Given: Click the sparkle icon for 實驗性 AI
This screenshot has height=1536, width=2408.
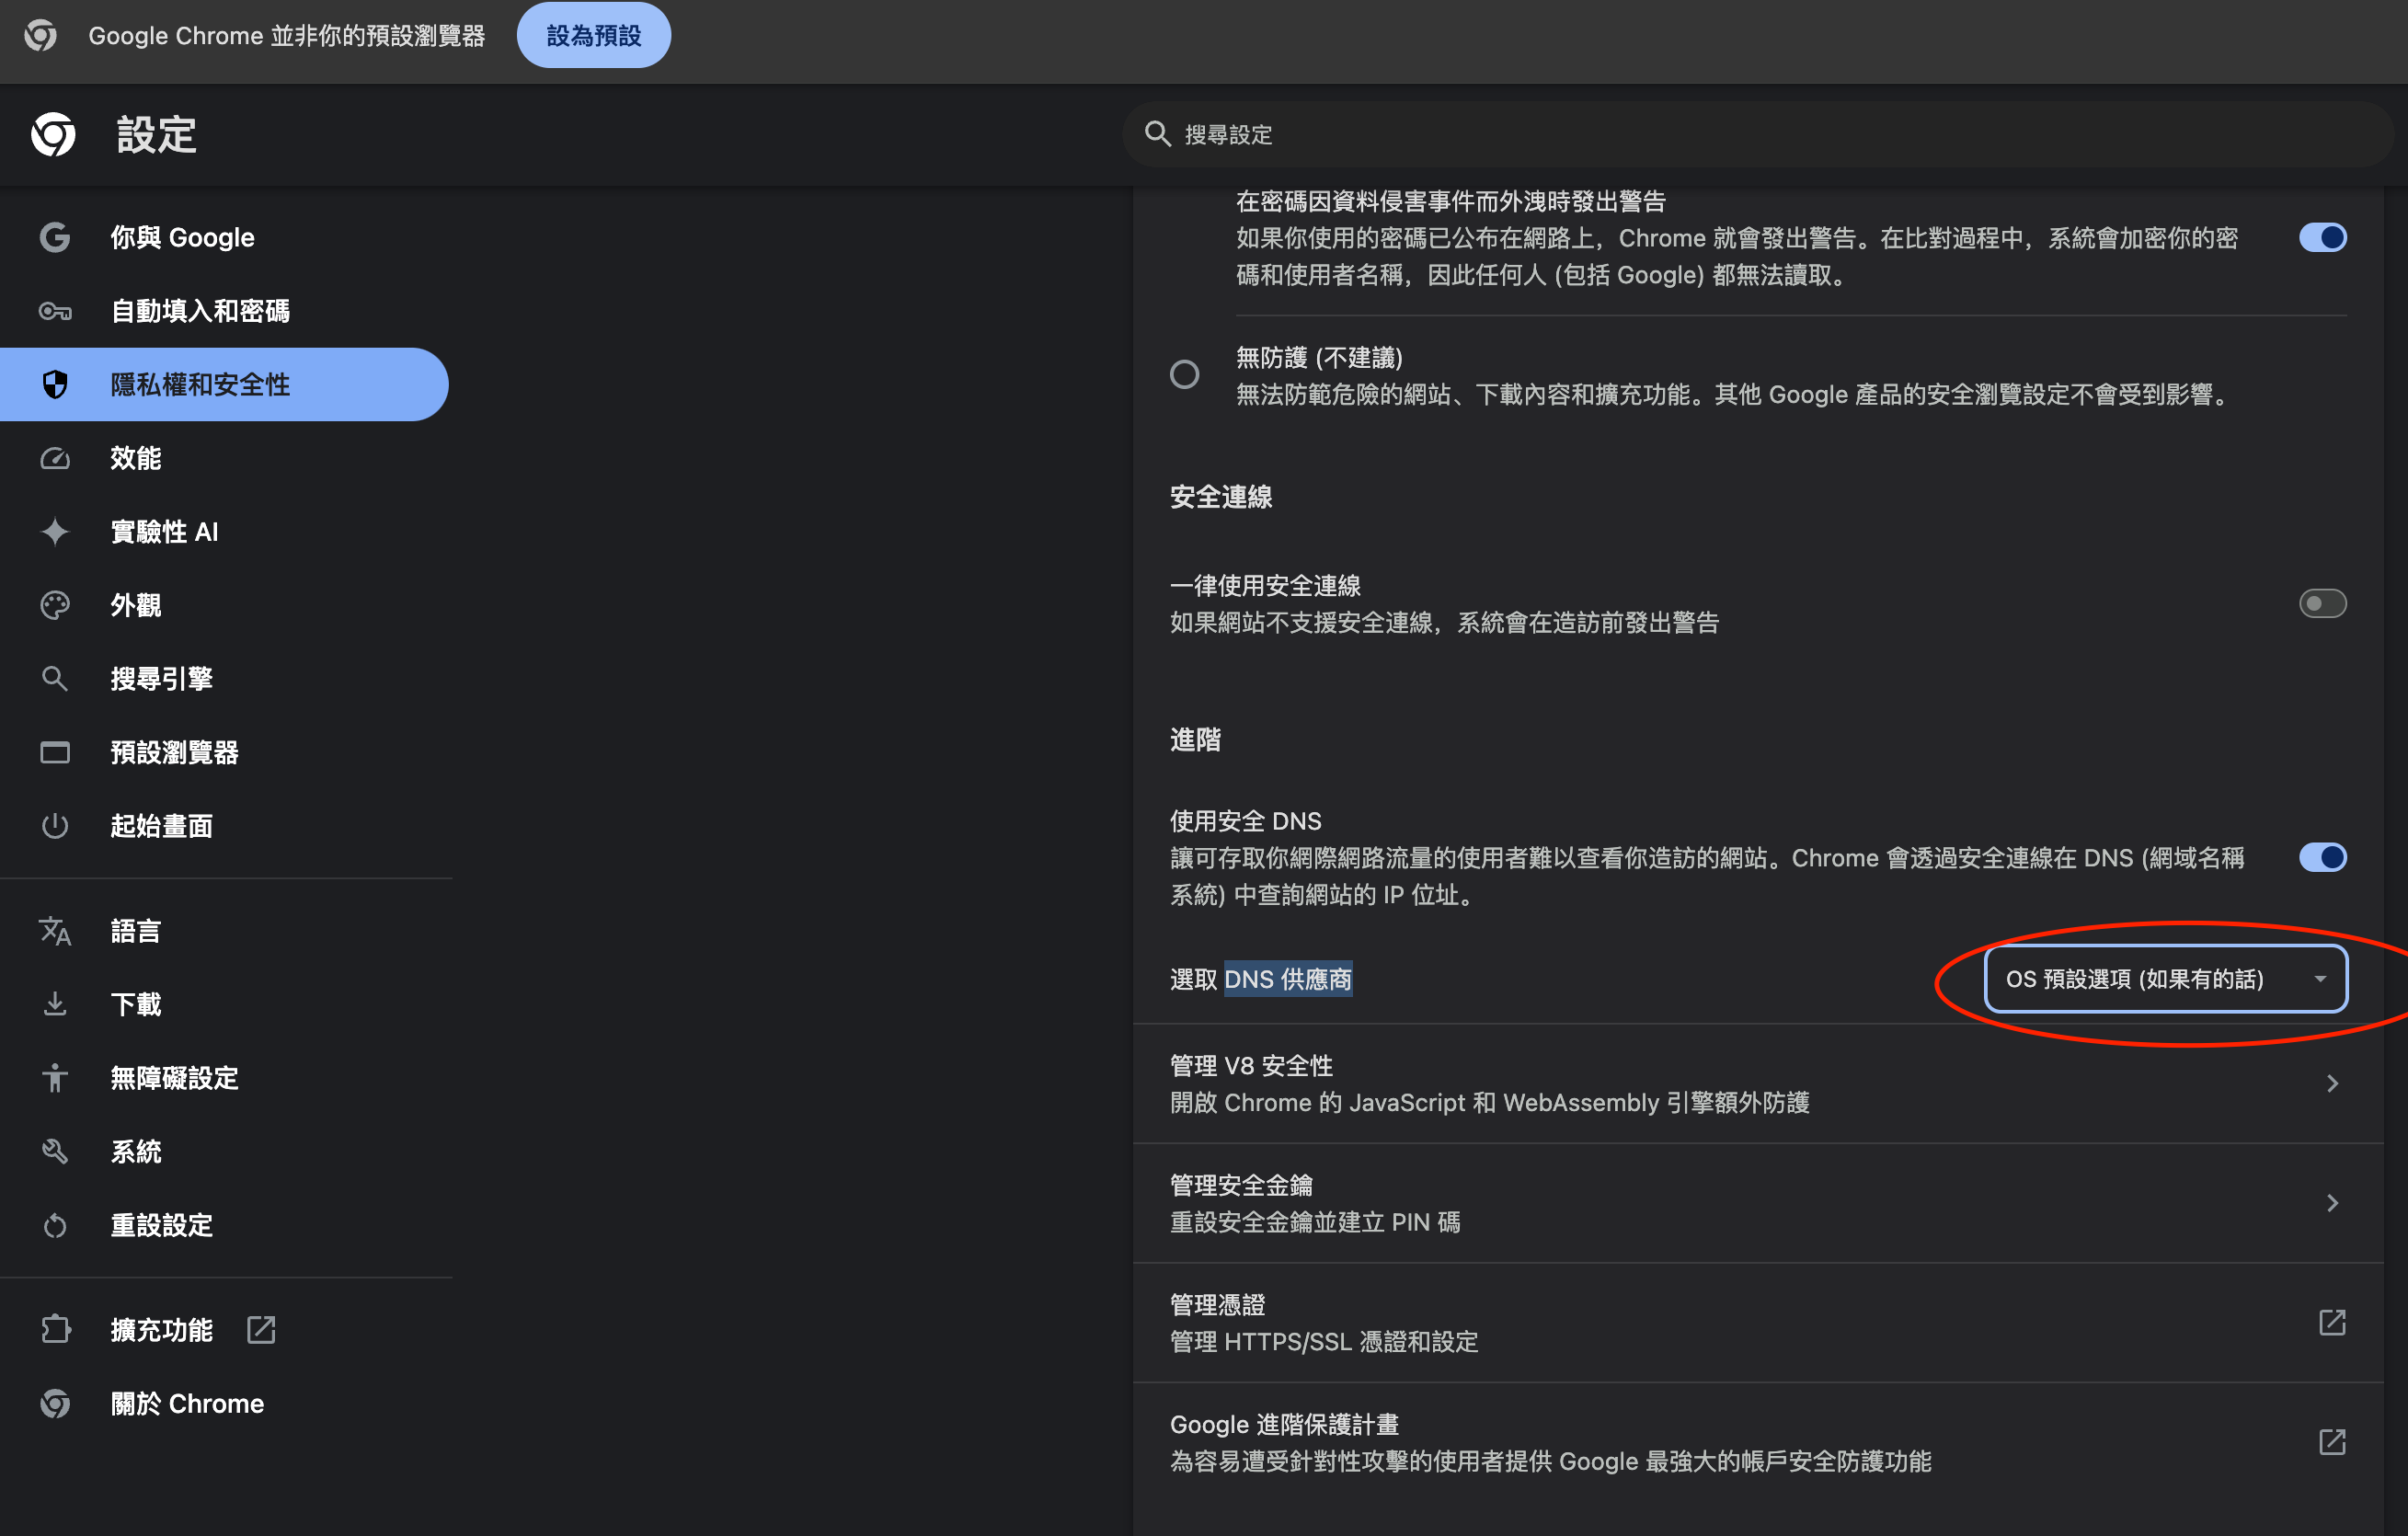Looking at the screenshot, I should (x=55, y=531).
